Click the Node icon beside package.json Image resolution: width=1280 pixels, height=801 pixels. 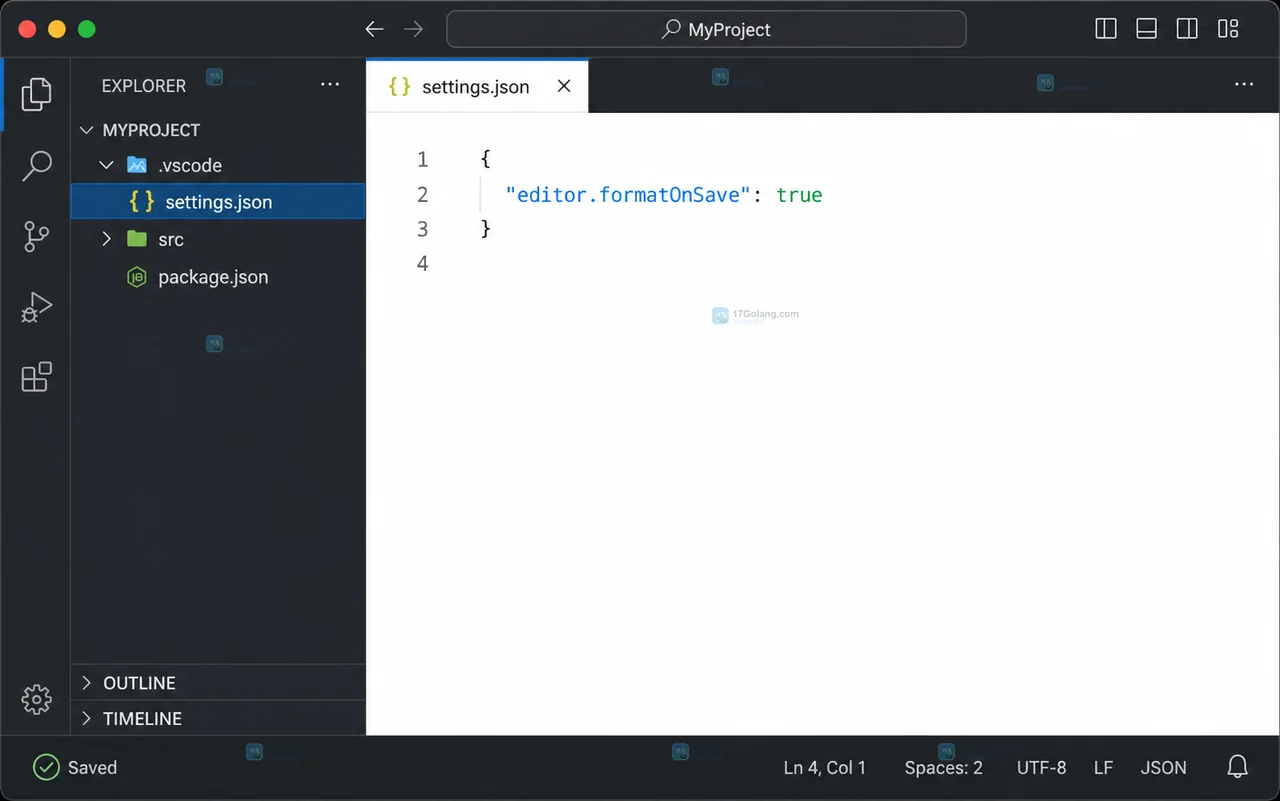pyautogui.click(x=137, y=277)
